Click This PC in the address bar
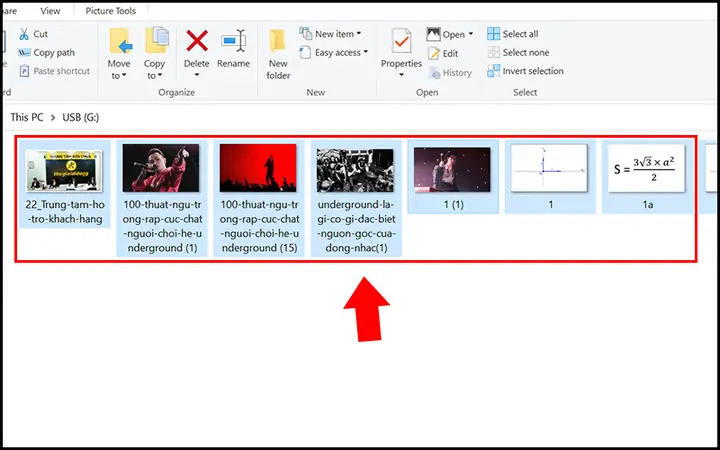720x450 pixels. click(27, 118)
